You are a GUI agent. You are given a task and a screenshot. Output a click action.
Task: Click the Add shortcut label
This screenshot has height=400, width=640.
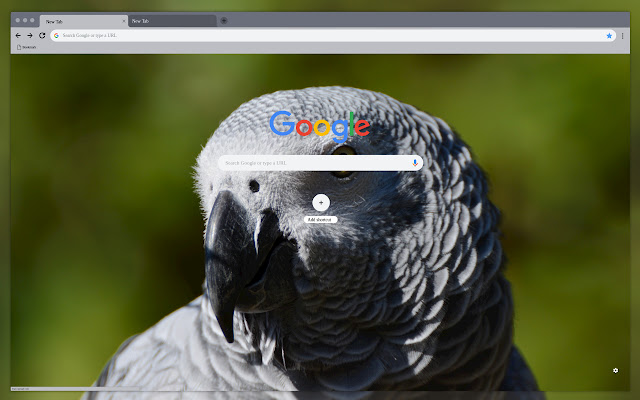coord(320,220)
